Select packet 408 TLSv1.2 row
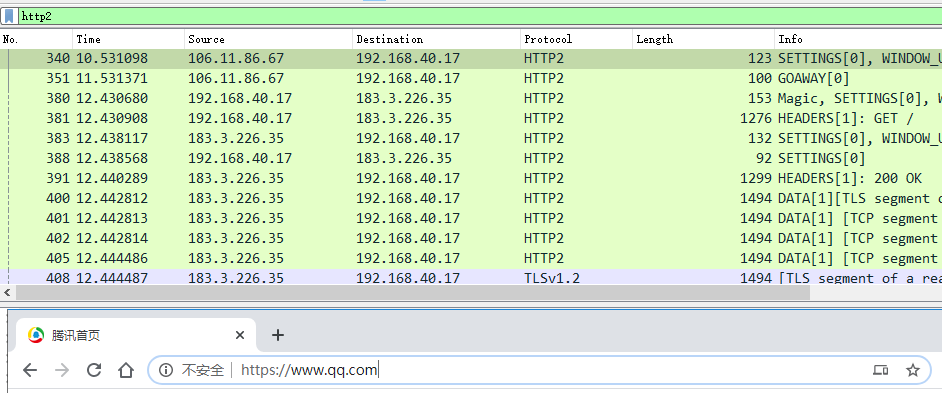Screen dimensions: 942x393 pyautogui.click(x=471, y=277)
